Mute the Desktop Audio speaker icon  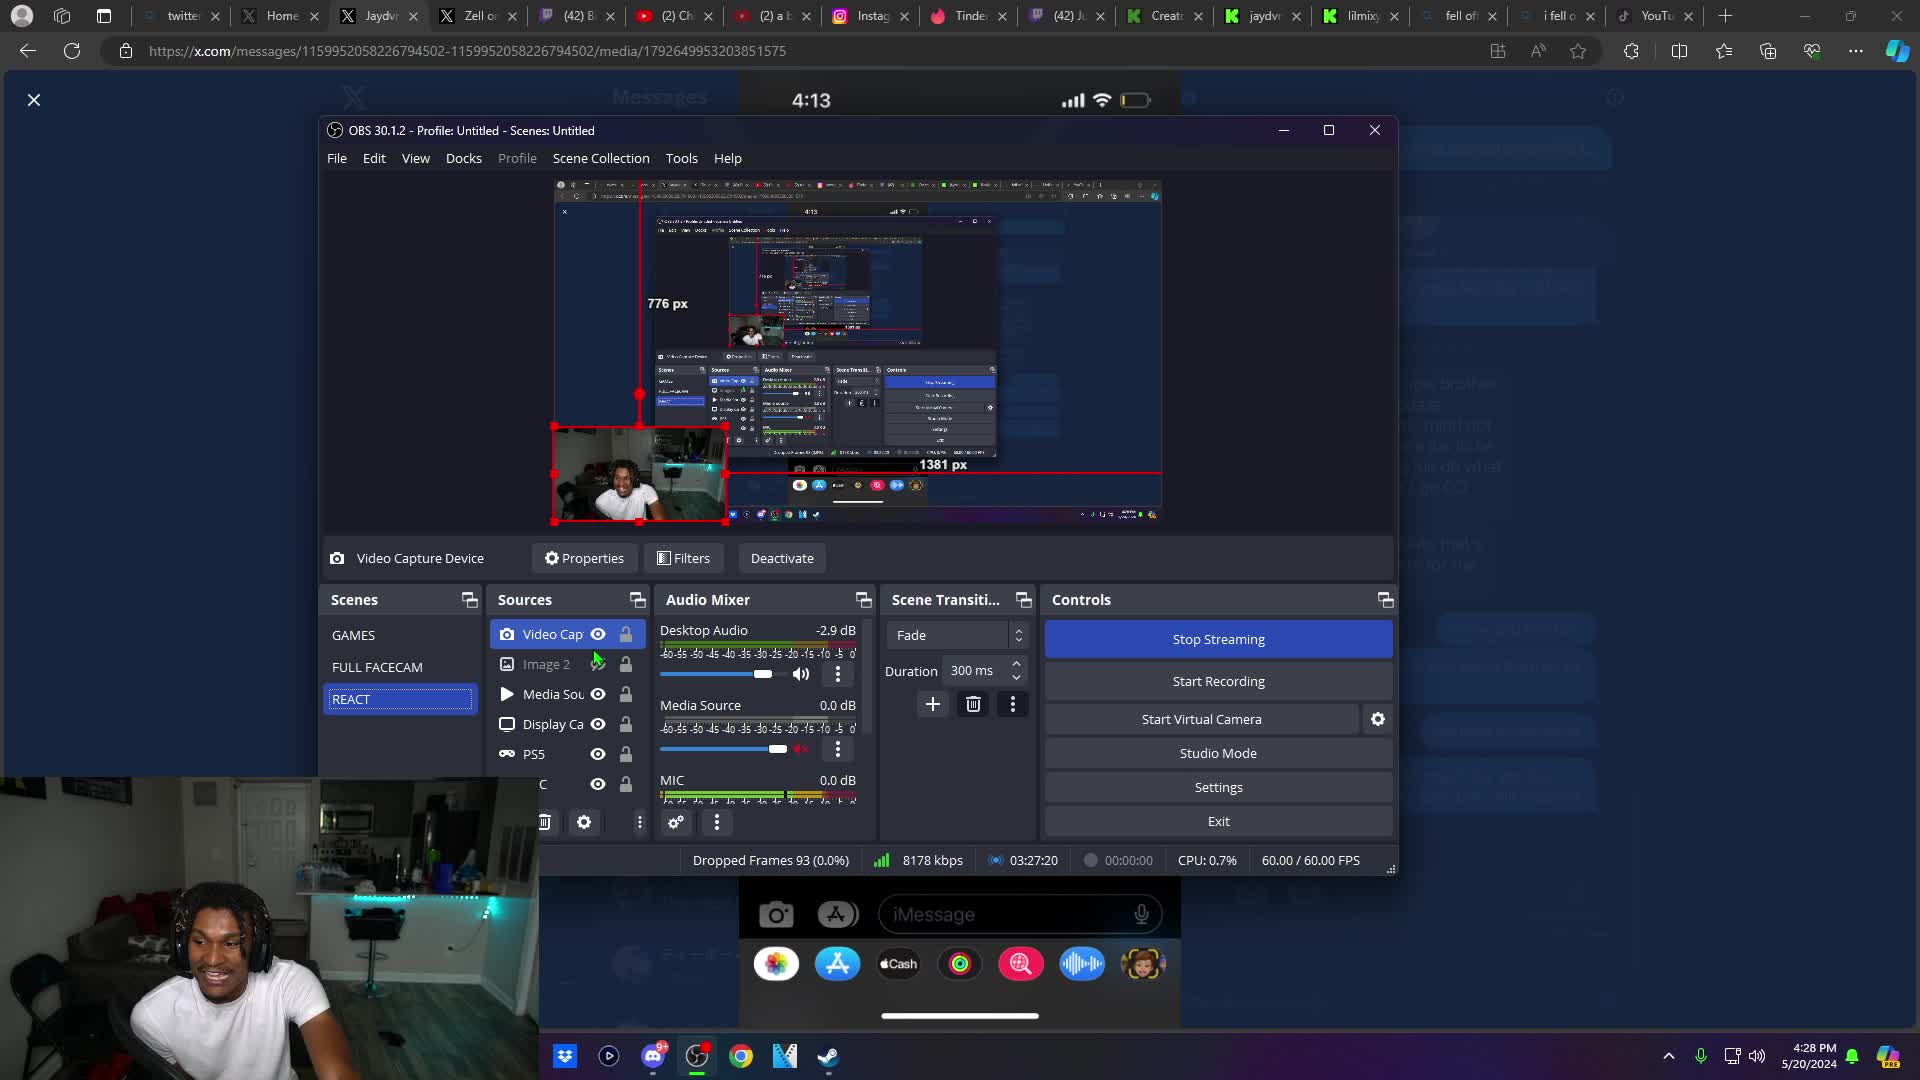(801, 674)
